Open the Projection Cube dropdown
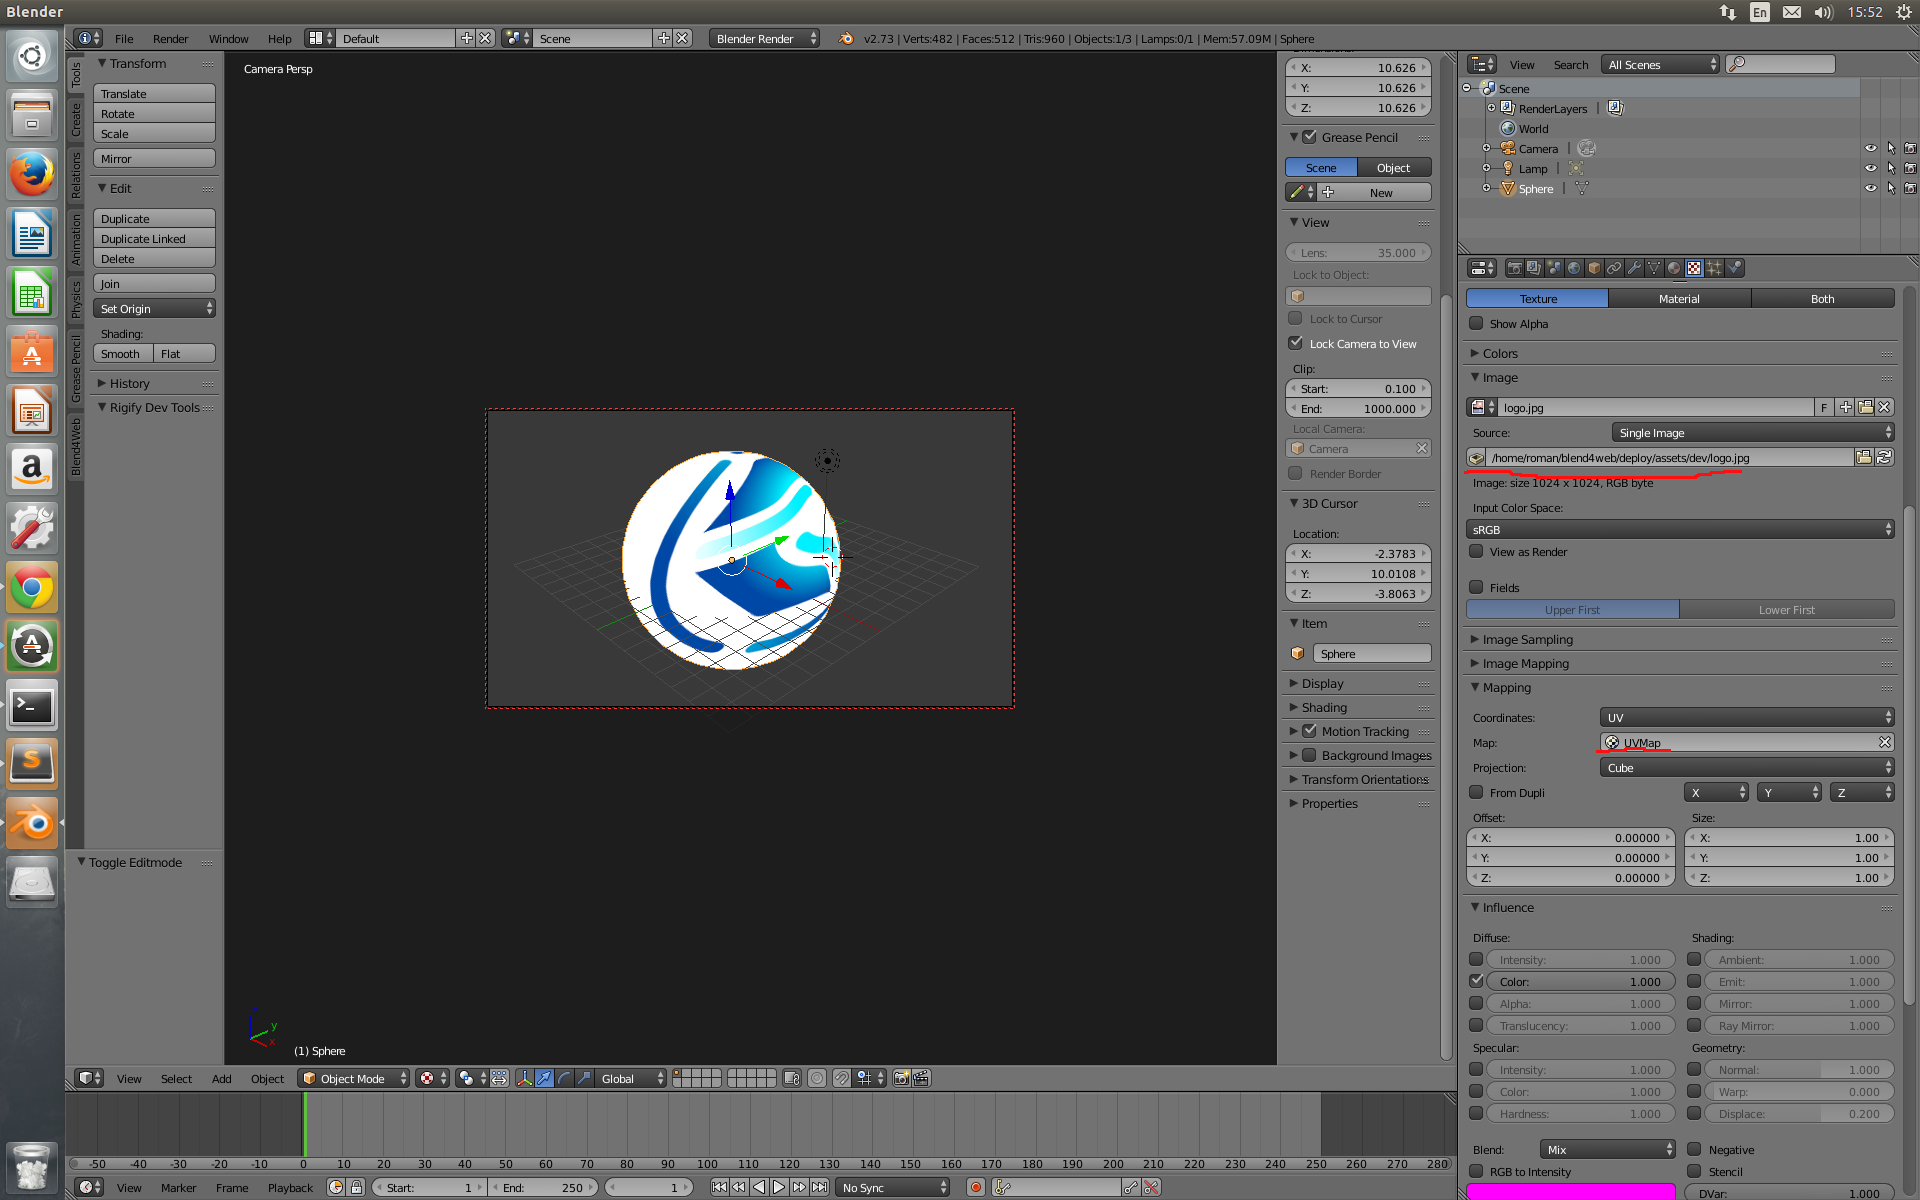 click(x=1746, y=768)
